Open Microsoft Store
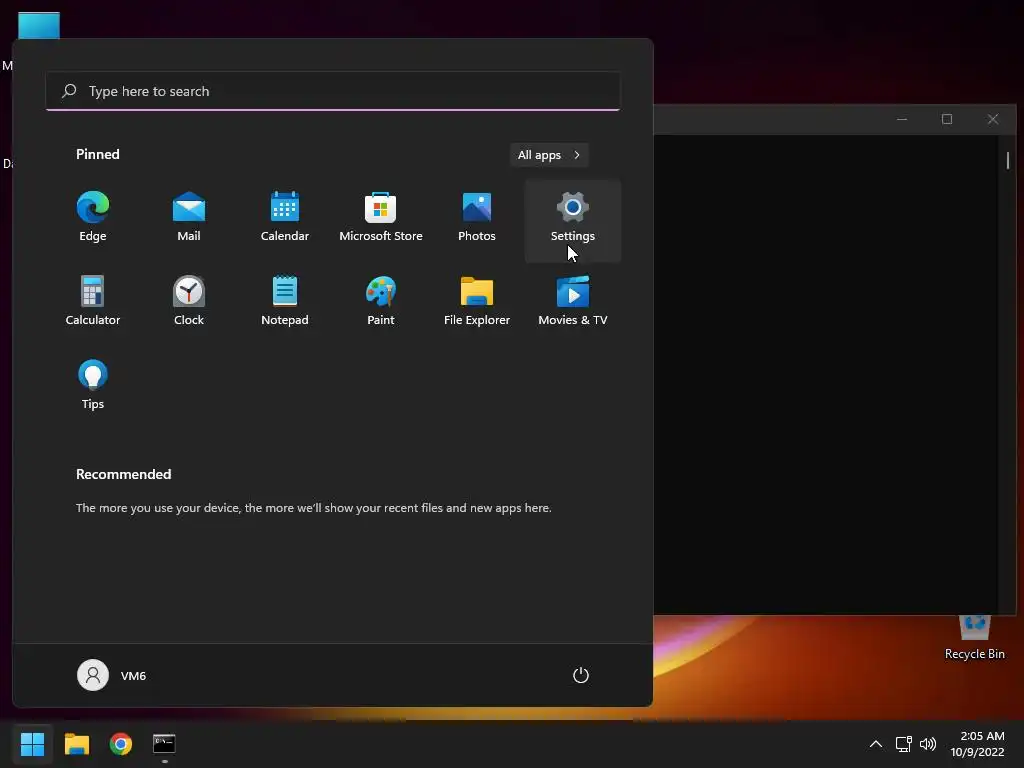 [x=381, y=218]
